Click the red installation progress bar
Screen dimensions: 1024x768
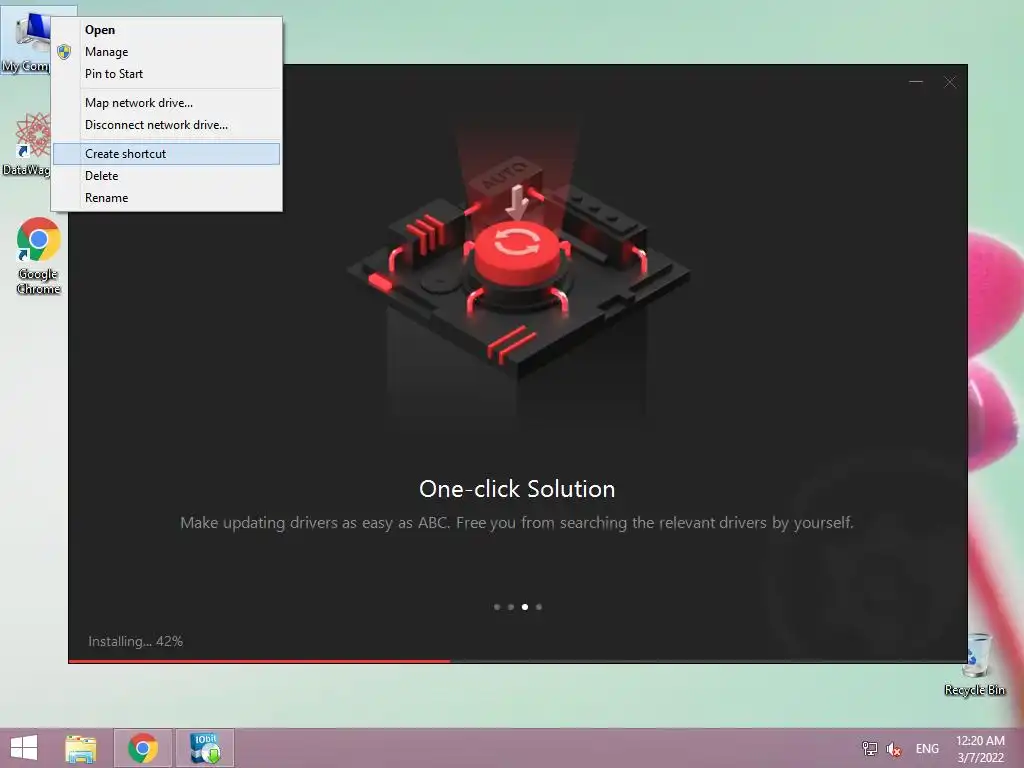pos(259,661)
